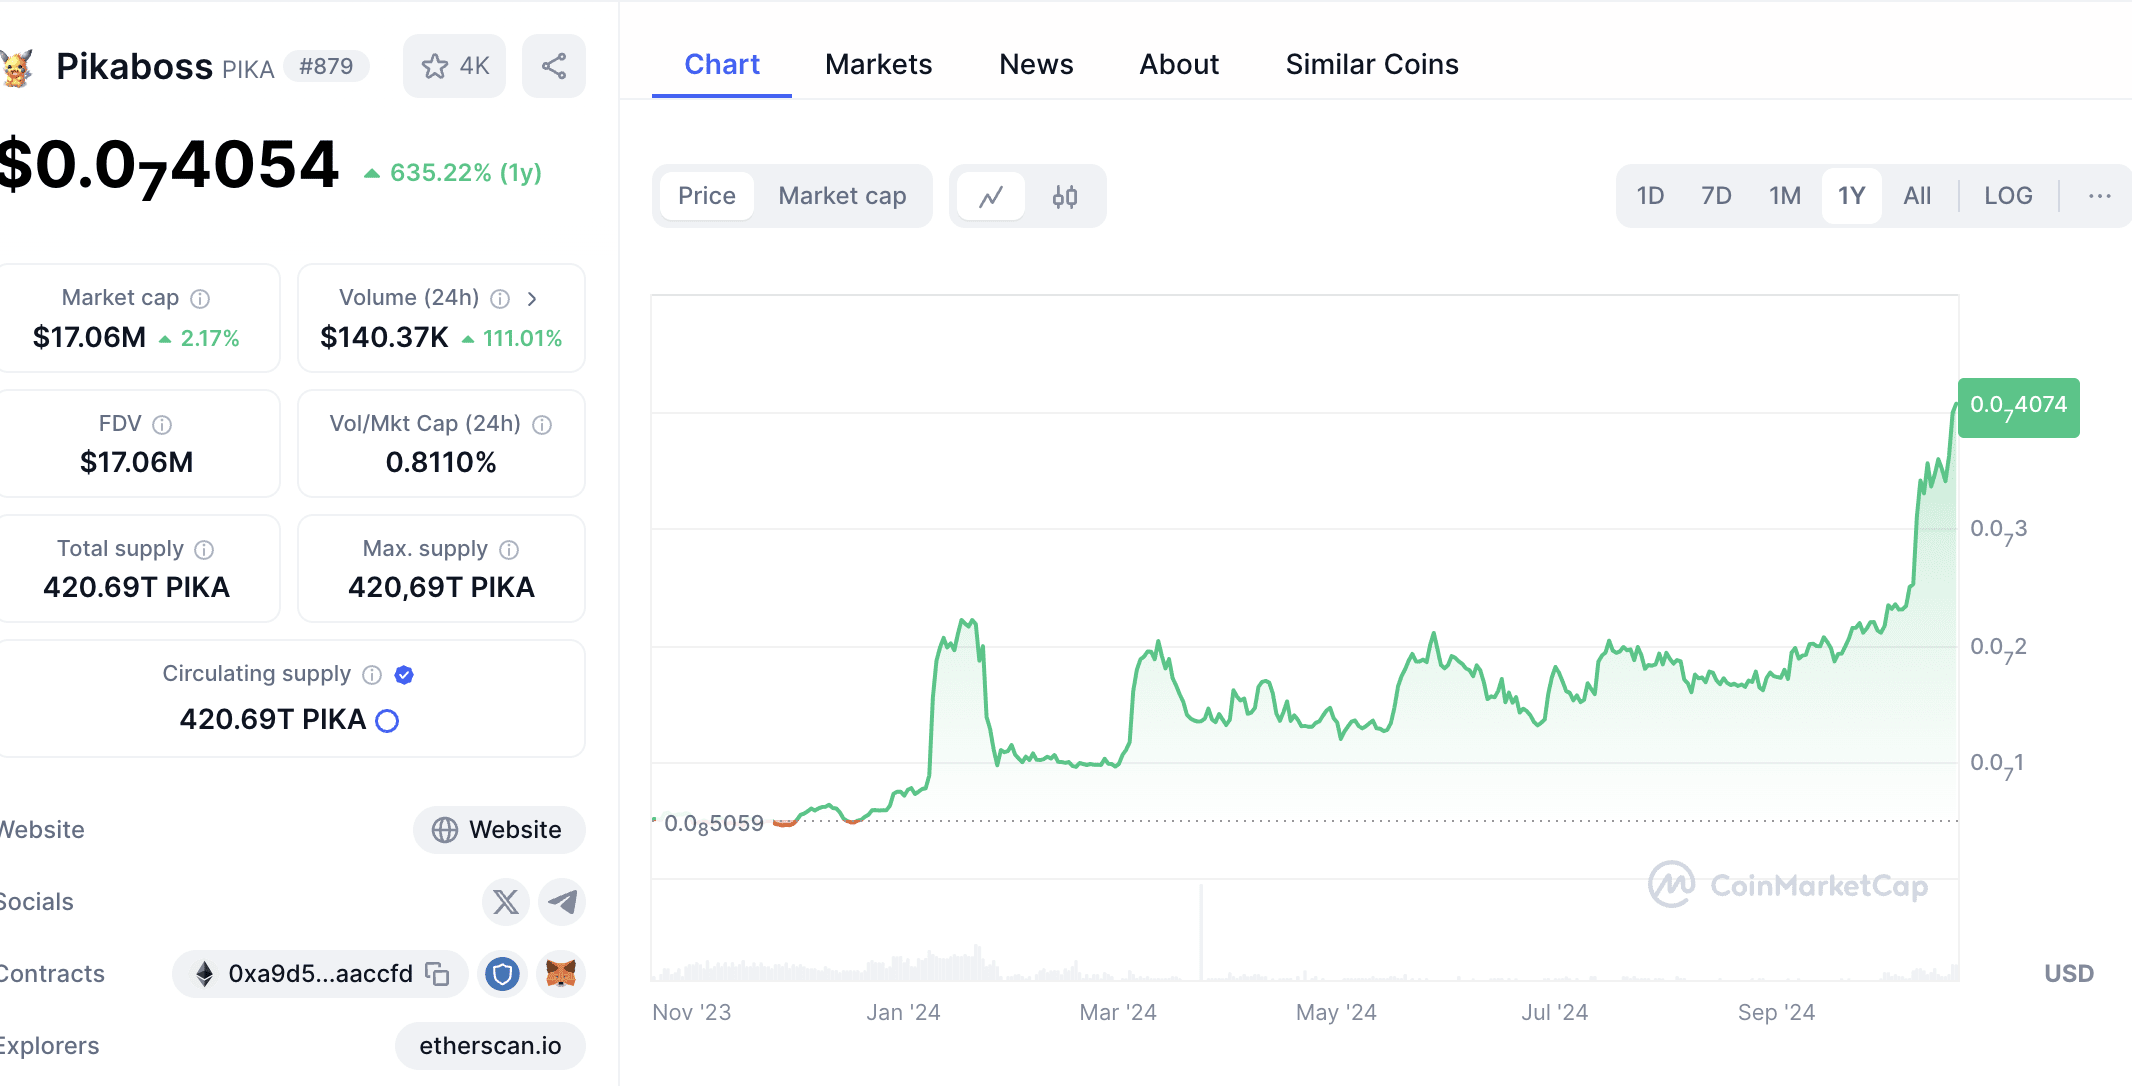Toggle the LOG scale option
The image size is (2132, 1086).
2008,196
